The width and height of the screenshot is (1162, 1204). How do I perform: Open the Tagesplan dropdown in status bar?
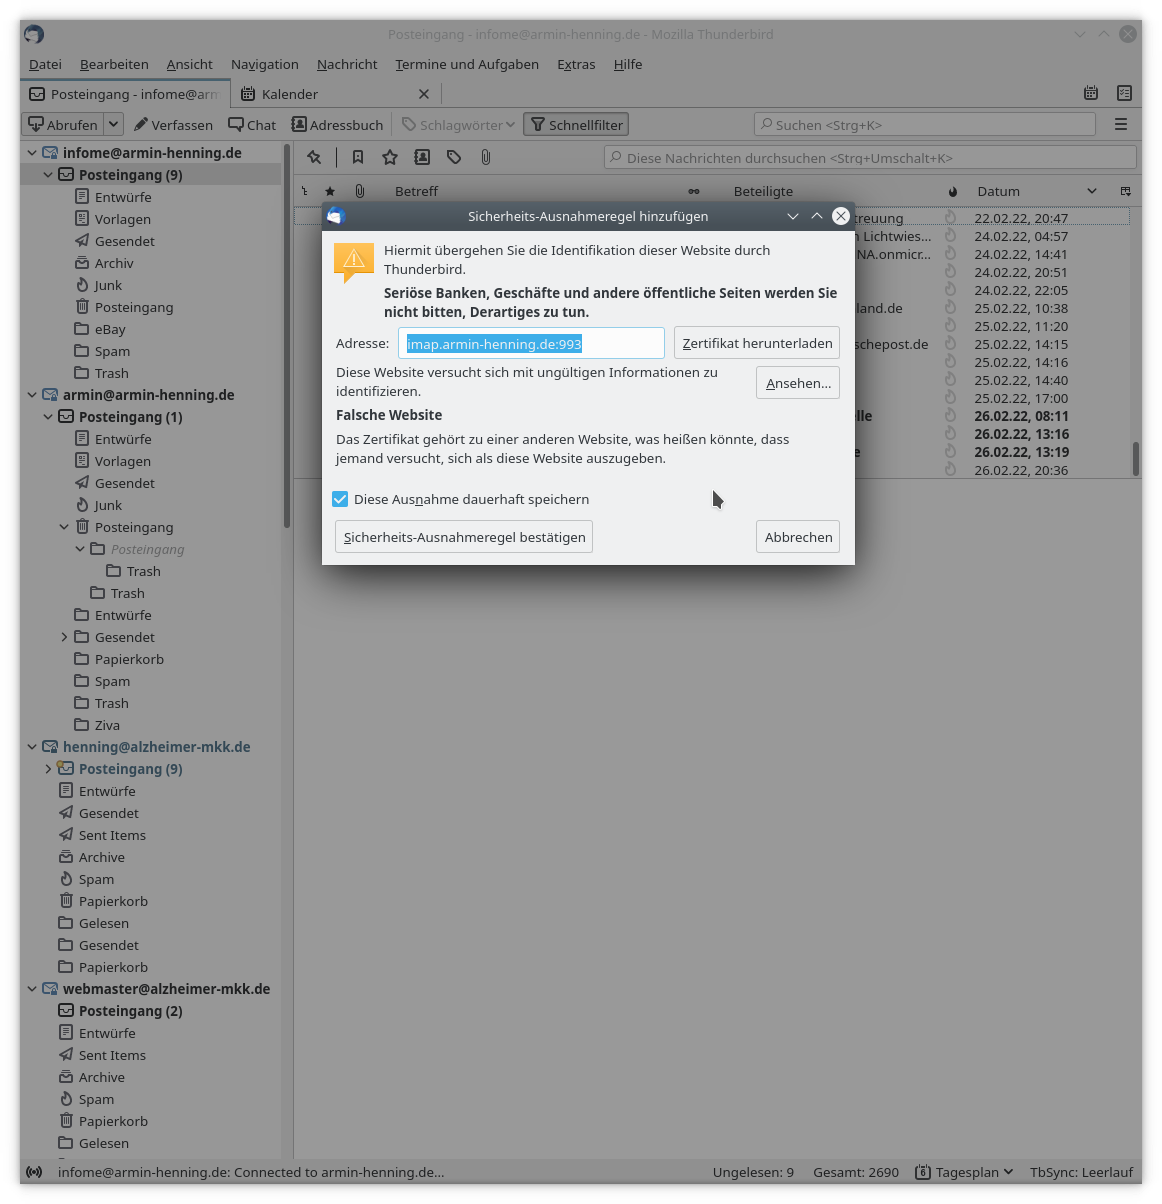pyautogui.click(x=964, y=1172)
